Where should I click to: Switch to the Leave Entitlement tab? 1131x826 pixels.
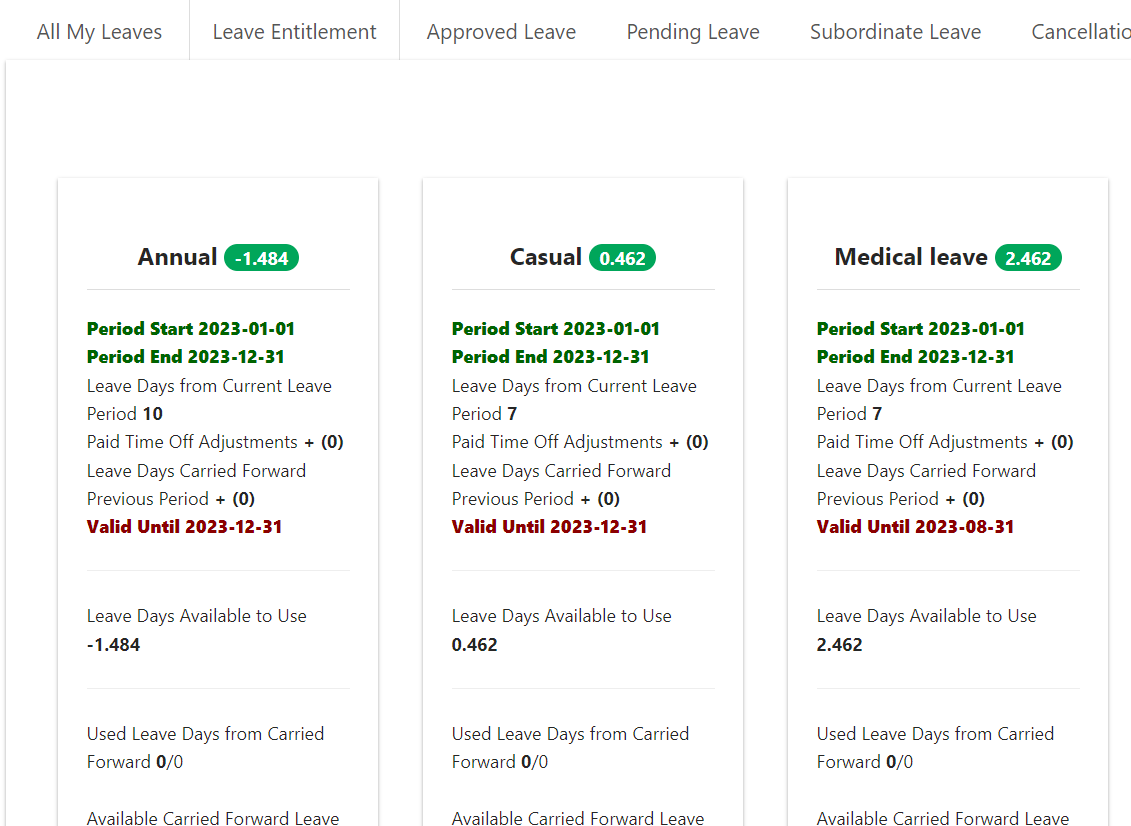[x=294, y=32]
